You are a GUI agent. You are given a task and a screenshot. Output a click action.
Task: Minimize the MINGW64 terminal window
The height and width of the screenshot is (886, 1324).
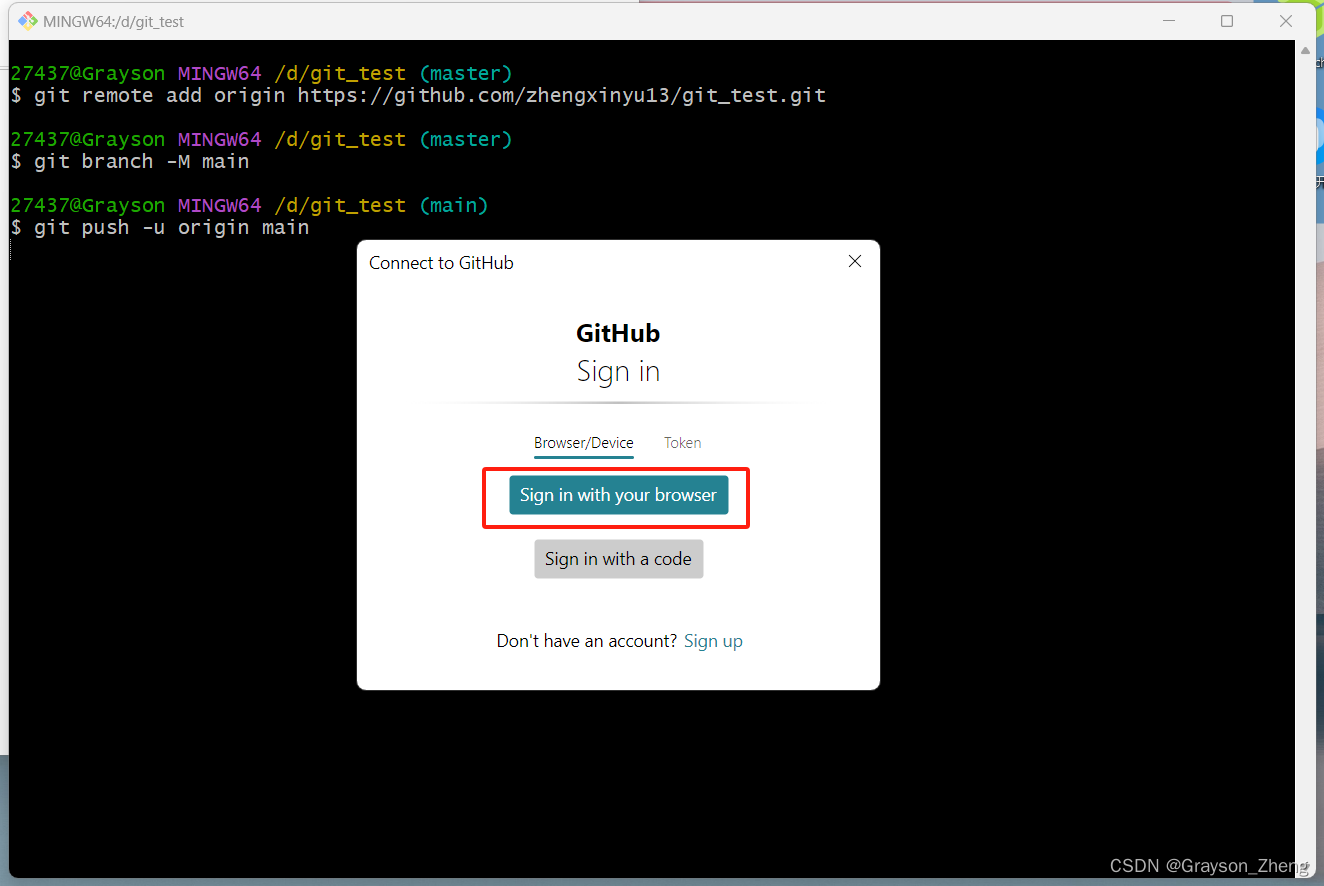click(1167, 21)
